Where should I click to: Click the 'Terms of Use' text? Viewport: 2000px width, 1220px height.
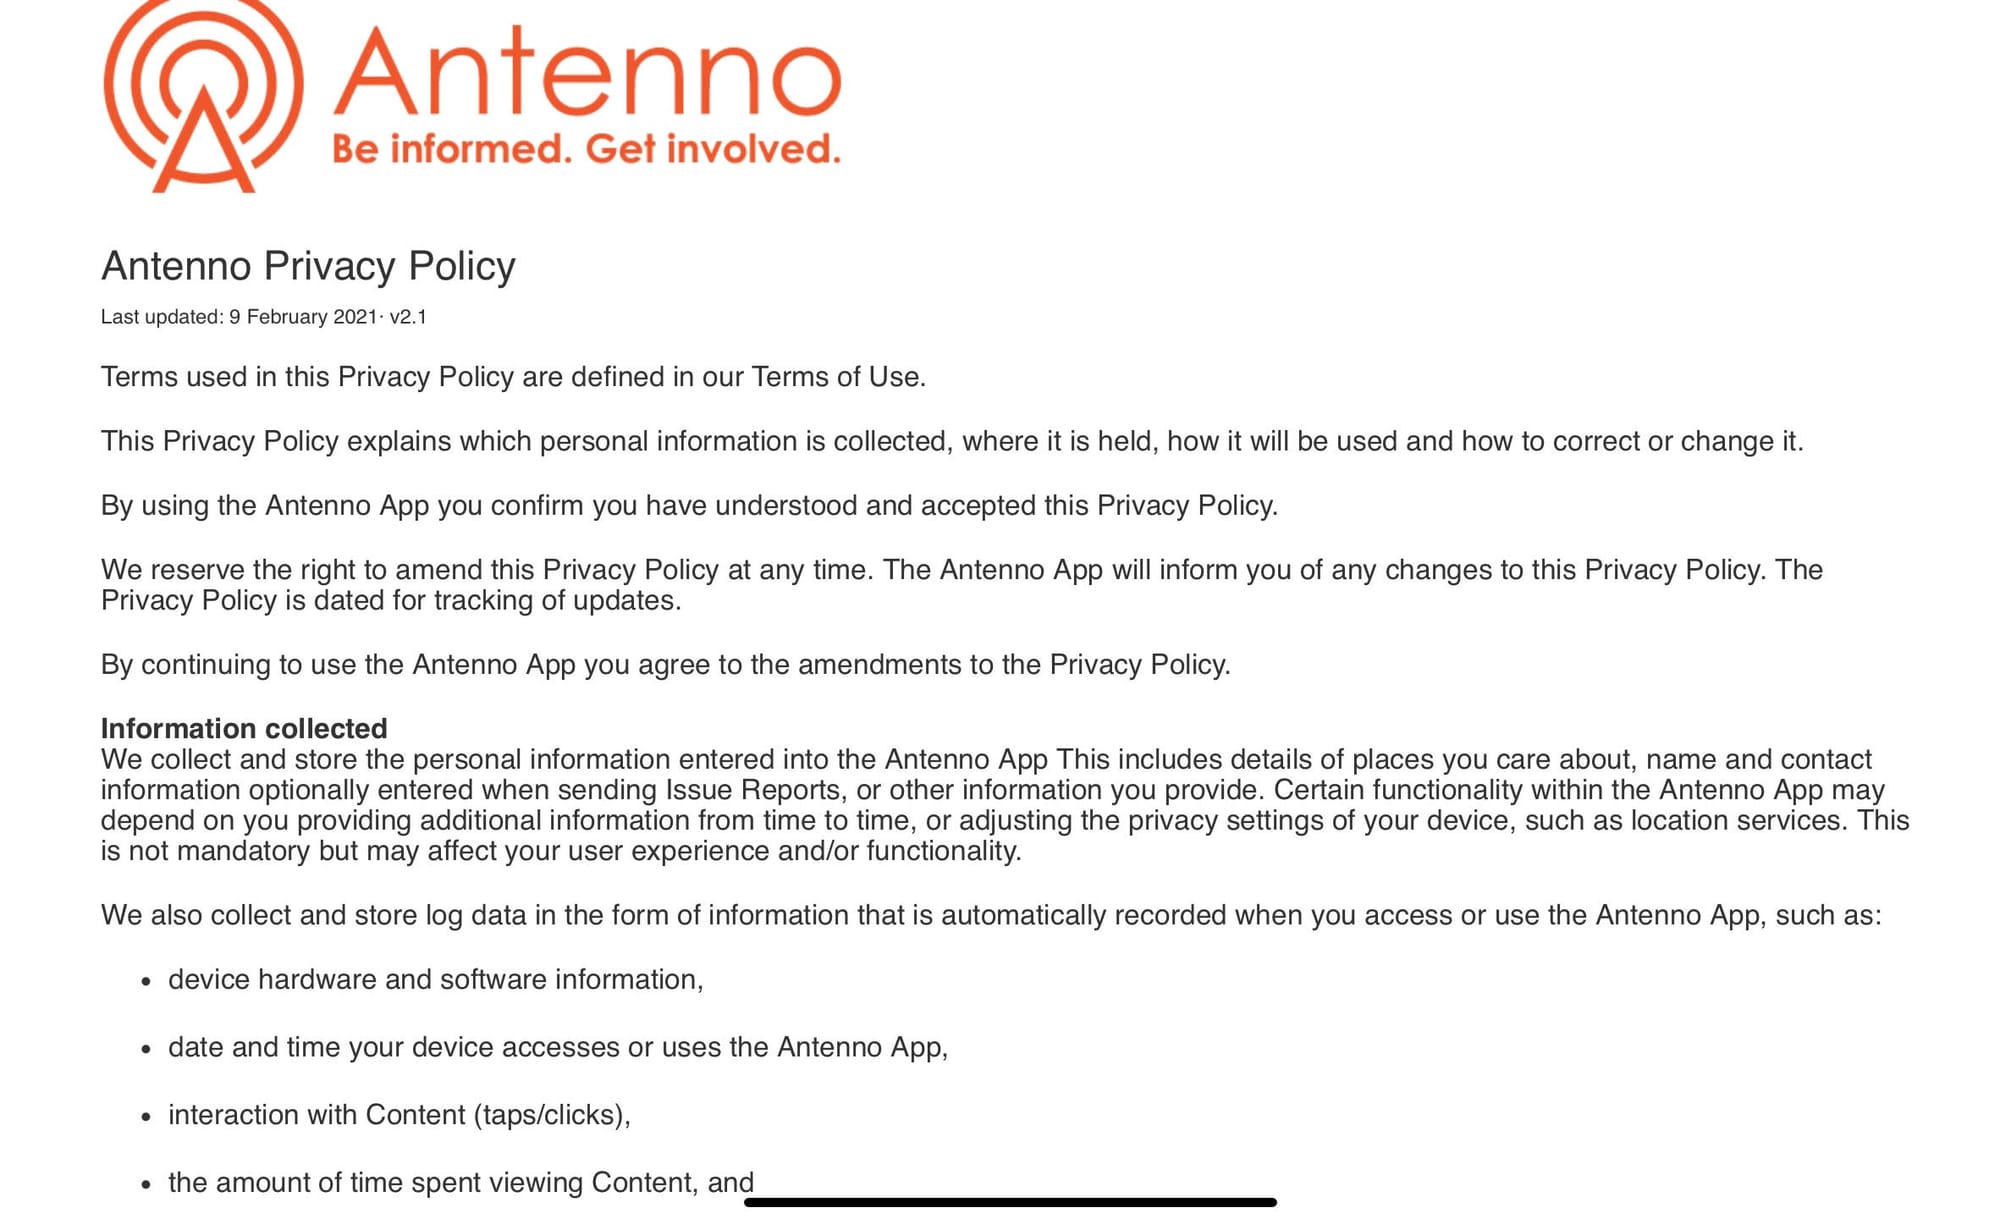(x=835, y=377)
